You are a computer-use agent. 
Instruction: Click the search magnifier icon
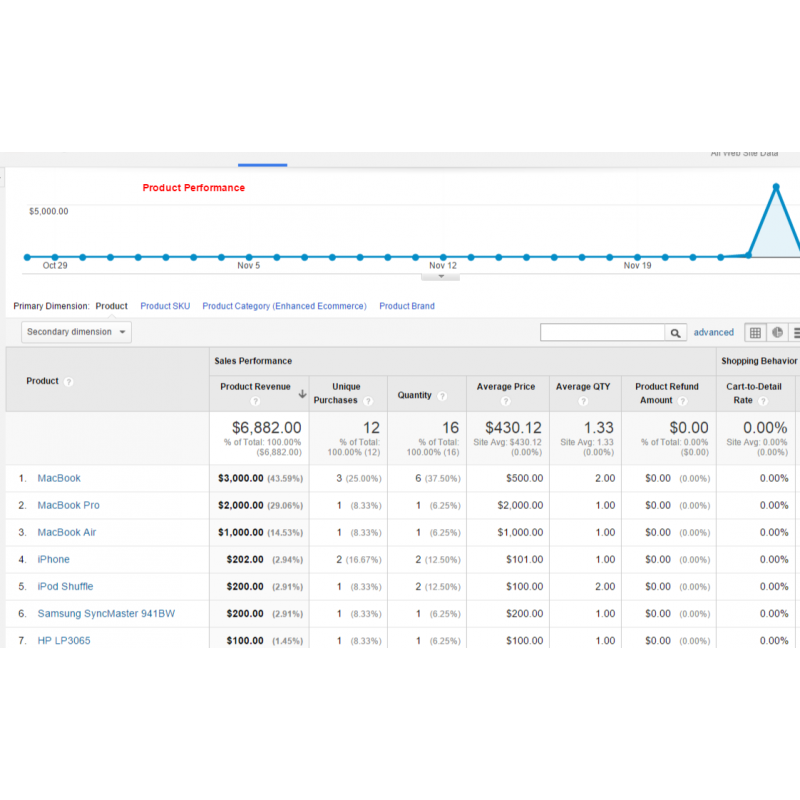coord(675,331)
